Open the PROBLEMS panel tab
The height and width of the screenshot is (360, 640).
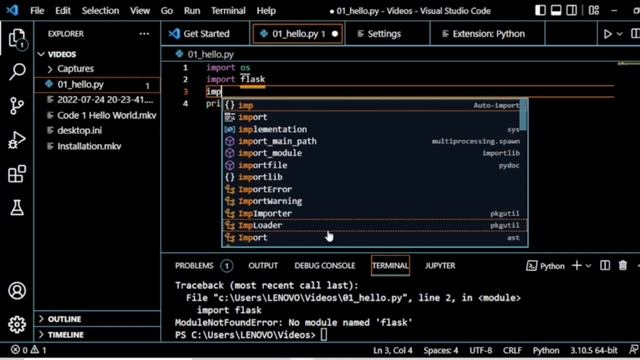pyautogui.click(x=204, y=266)
